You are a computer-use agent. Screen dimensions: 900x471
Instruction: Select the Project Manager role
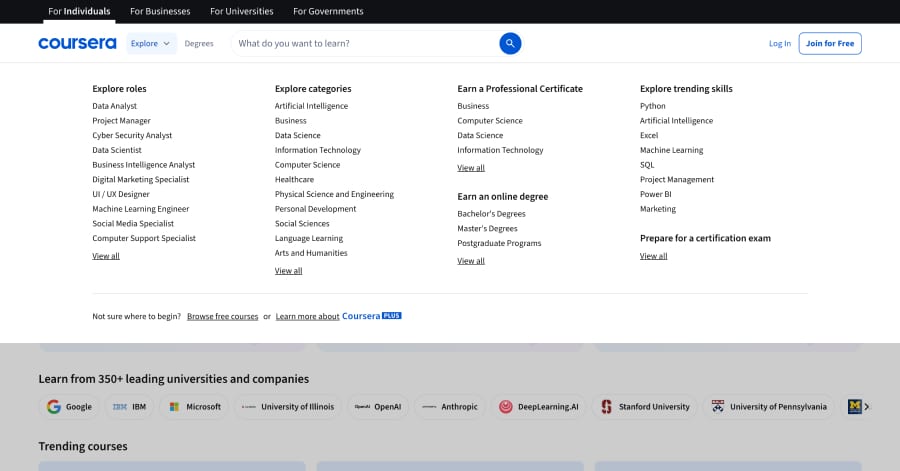point(121,120)
